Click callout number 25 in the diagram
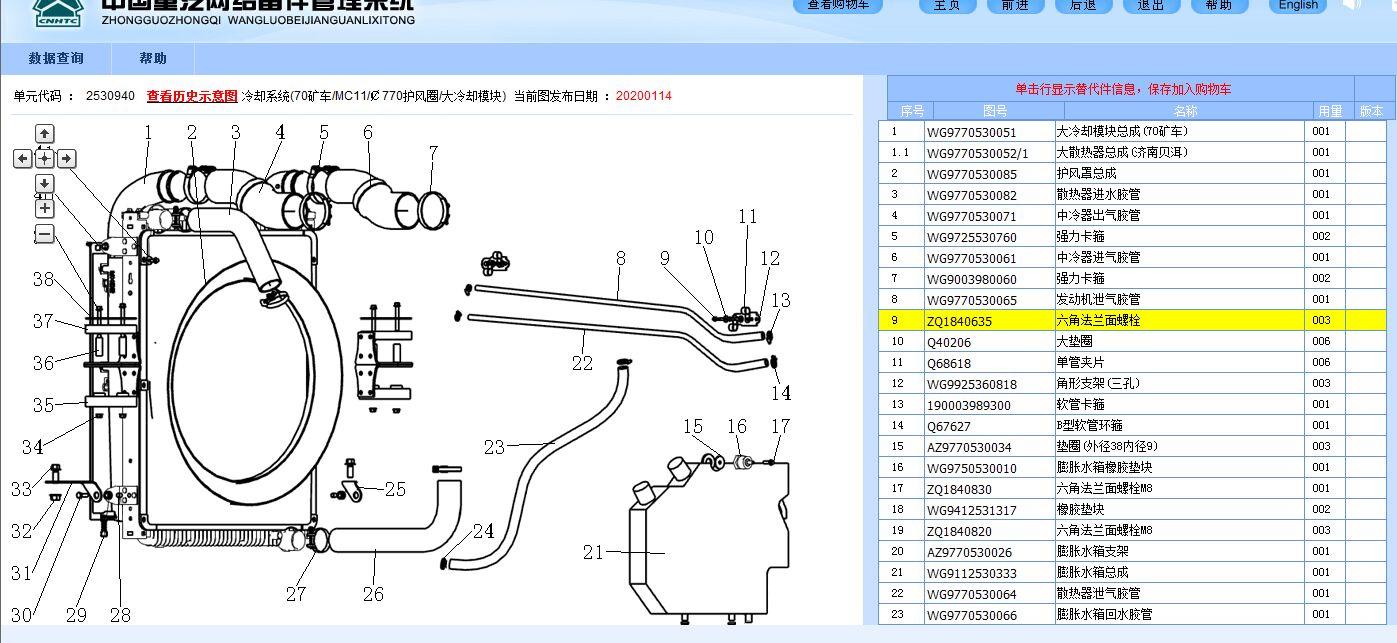 point(396,489)
